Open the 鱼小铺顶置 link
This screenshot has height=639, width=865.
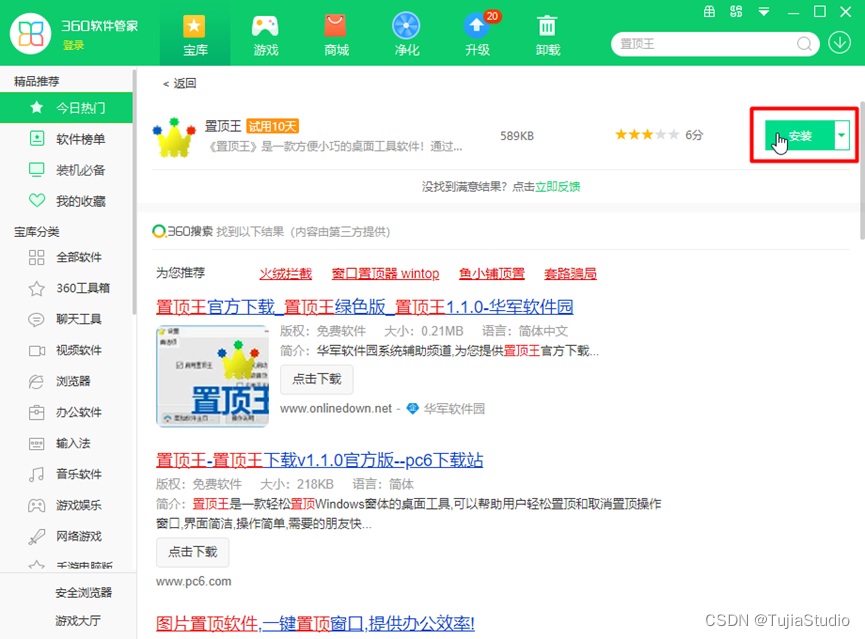pyautogui.click(x=492, y=274)
